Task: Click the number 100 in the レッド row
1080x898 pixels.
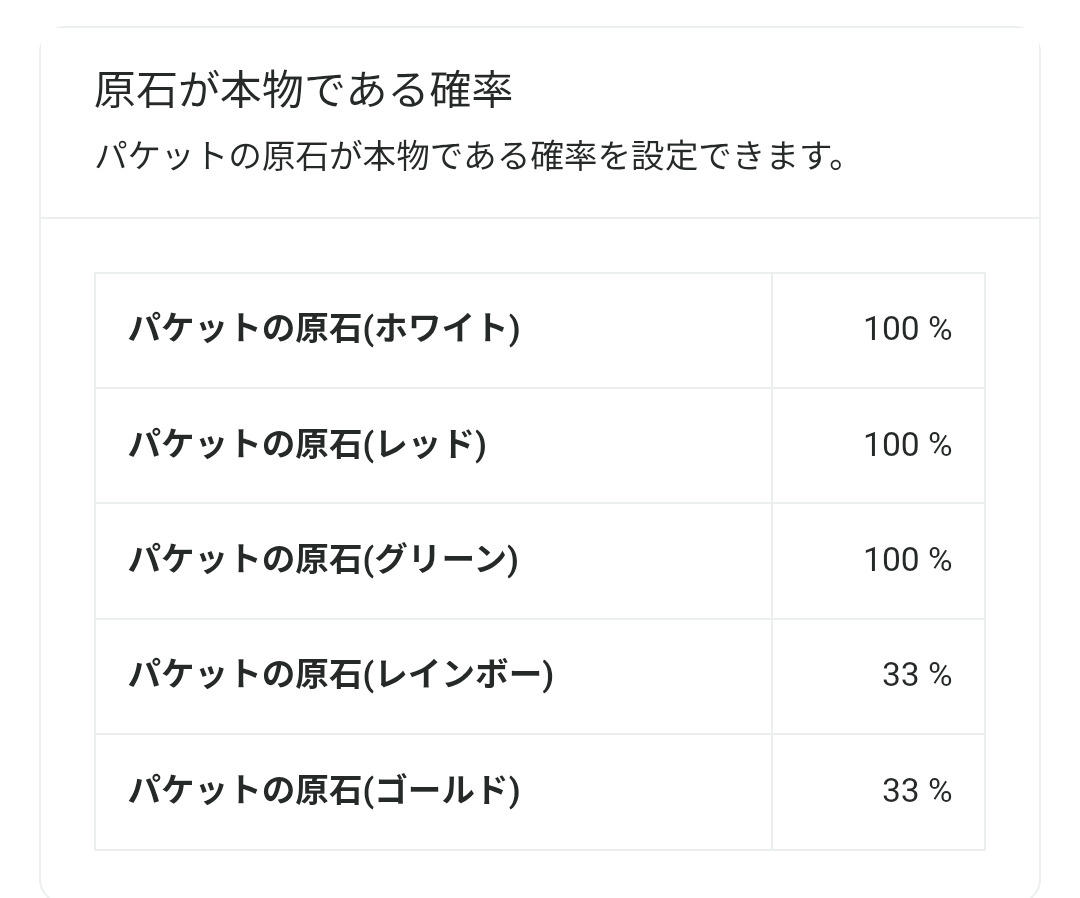Action: [x=891, y=444]
